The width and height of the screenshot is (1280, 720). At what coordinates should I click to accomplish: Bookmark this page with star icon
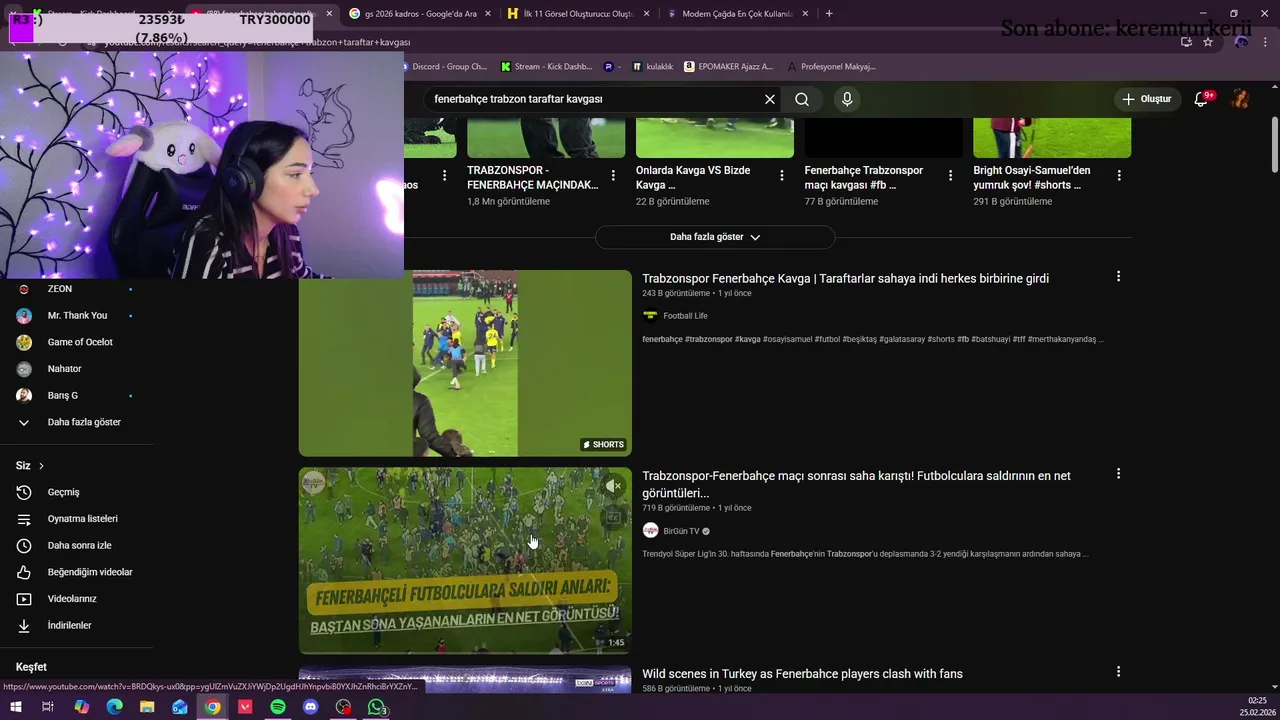pos(1208,42)
